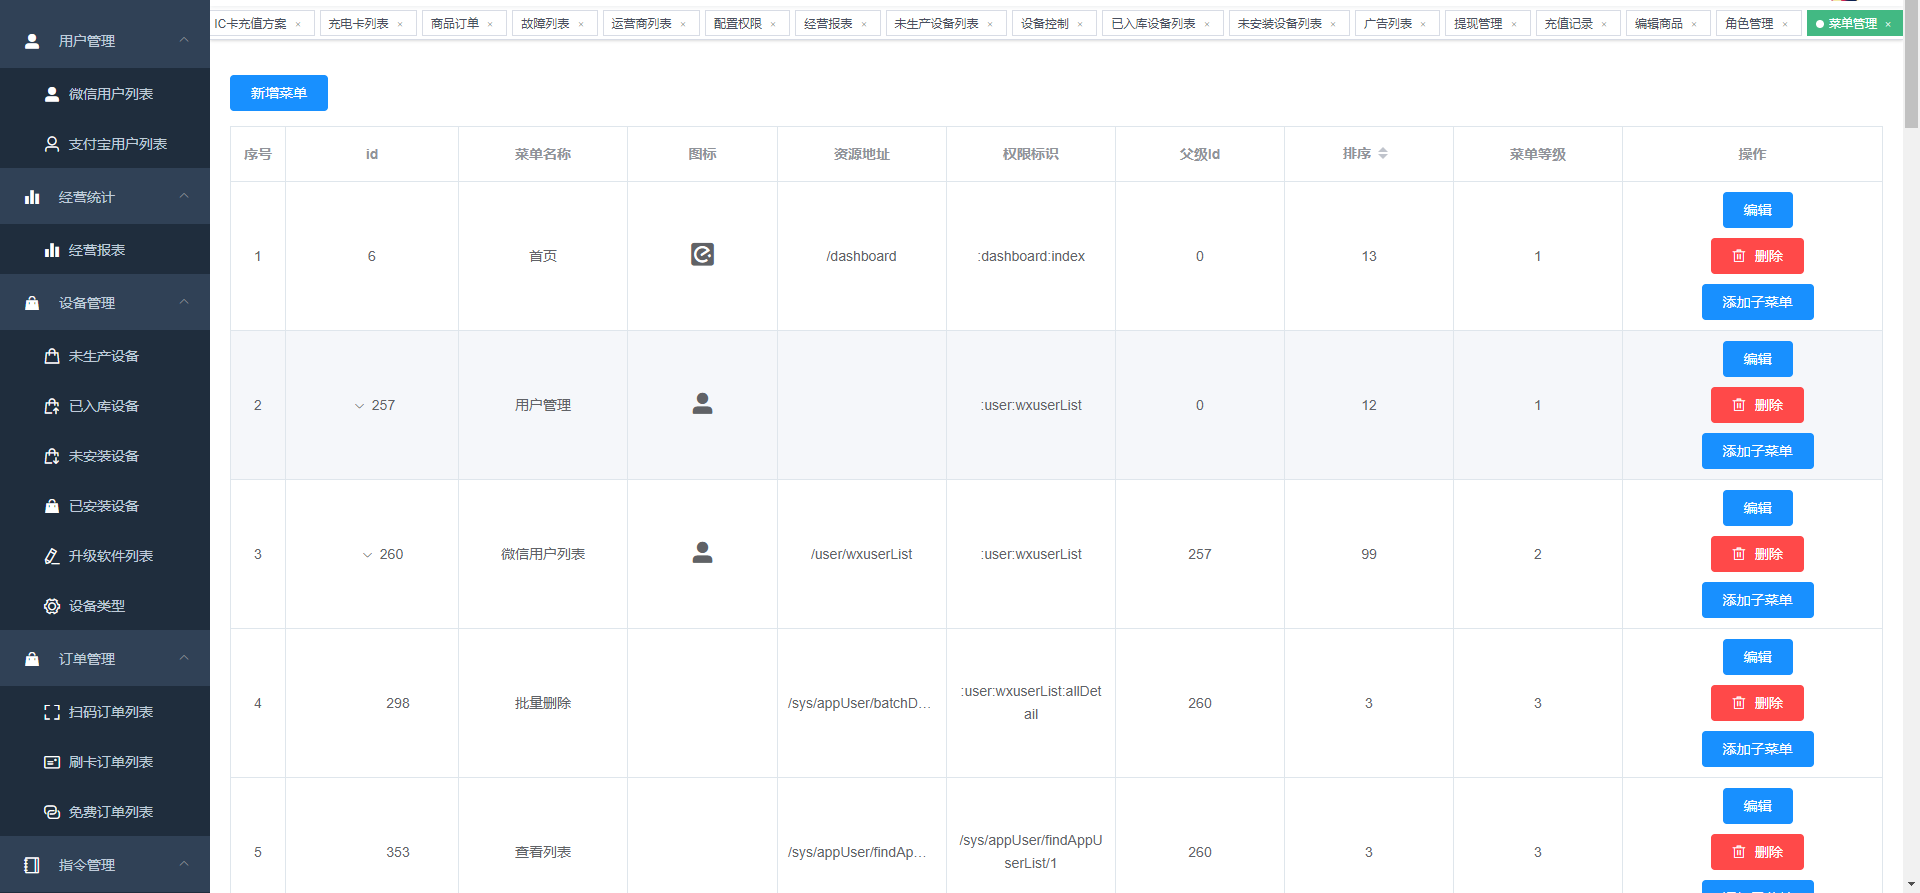
Task: Click the /sys/appUser/batchD… address cell
Action: [862, 703]
